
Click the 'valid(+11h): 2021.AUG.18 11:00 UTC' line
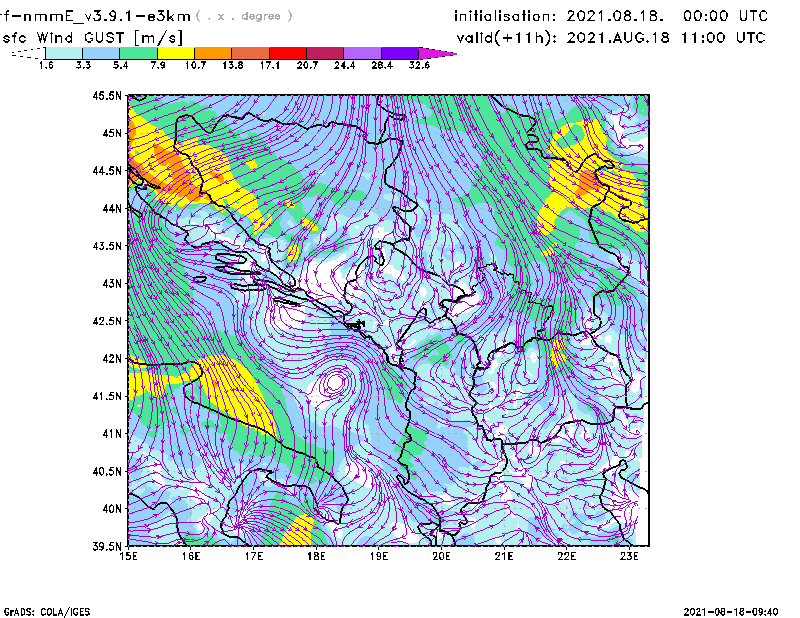pos(611,38)
